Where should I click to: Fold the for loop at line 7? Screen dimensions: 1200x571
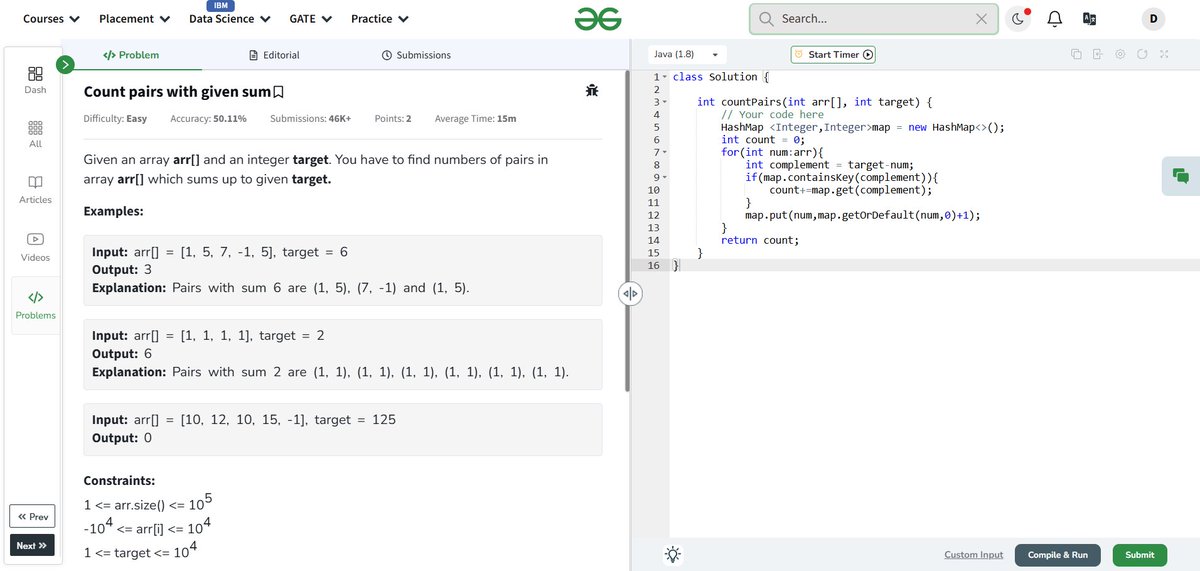pos(663,152)
